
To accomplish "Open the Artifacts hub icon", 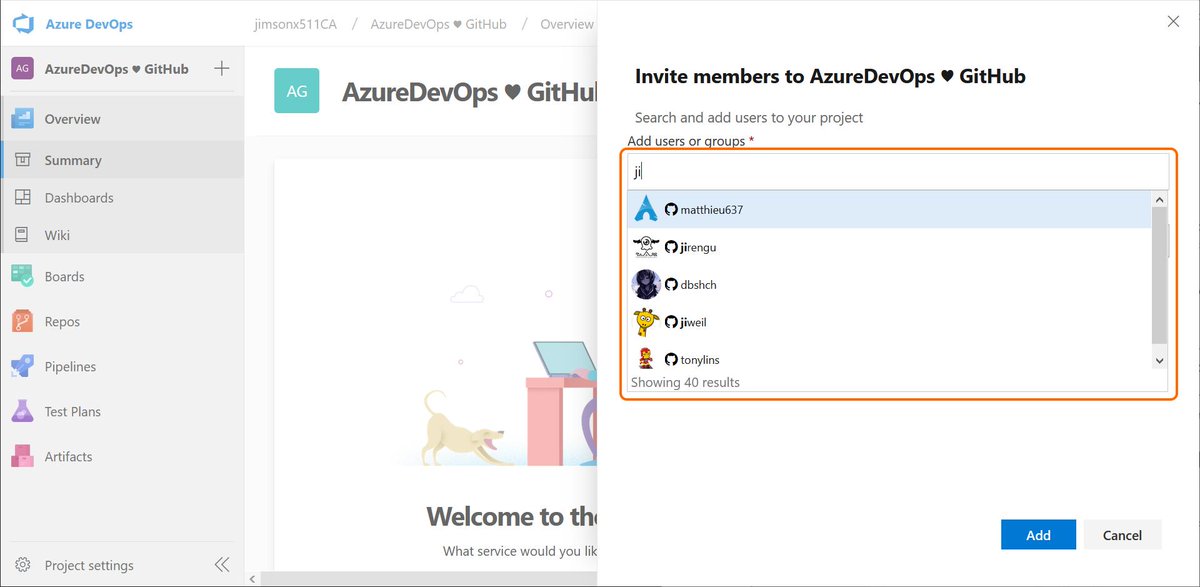I will coord(23,456).
